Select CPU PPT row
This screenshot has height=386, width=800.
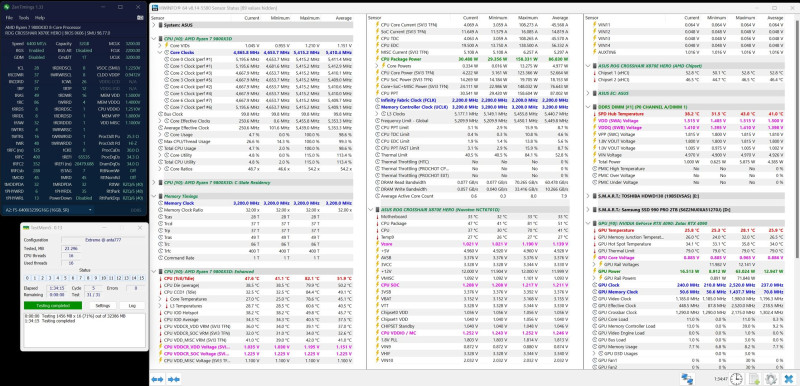point(473,93)
